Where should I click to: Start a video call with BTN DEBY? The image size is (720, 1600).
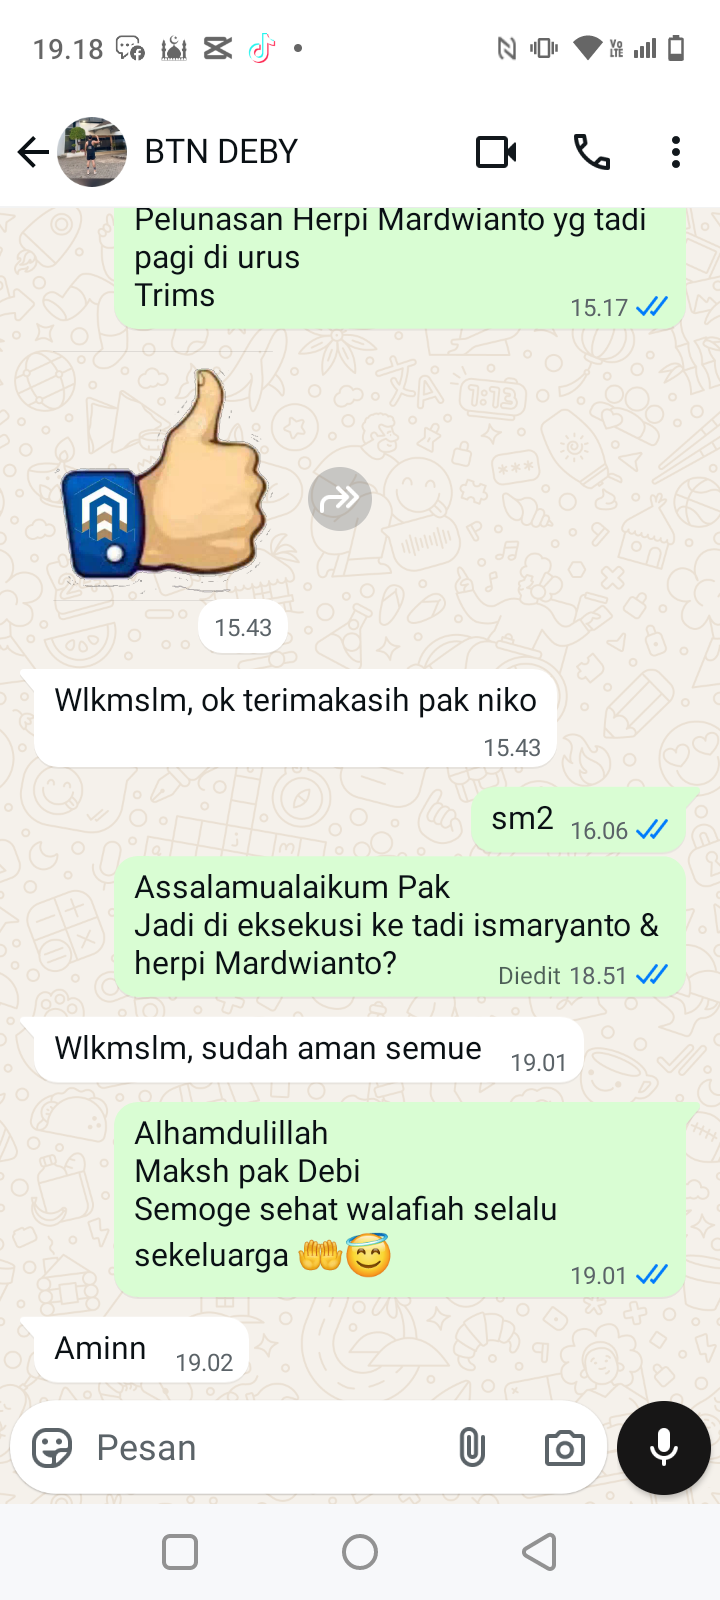click(x=496, y=152)
